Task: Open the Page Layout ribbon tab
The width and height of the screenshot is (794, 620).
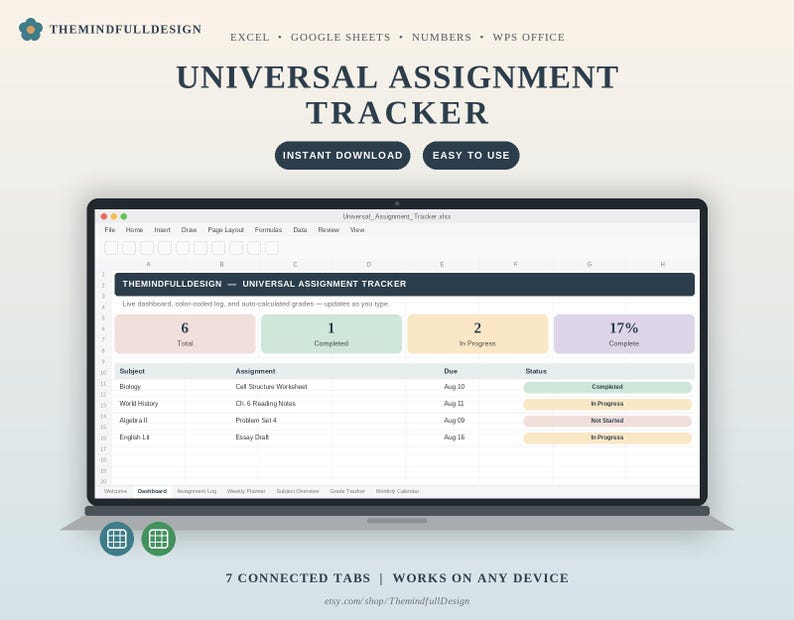Action: point(226,230)
